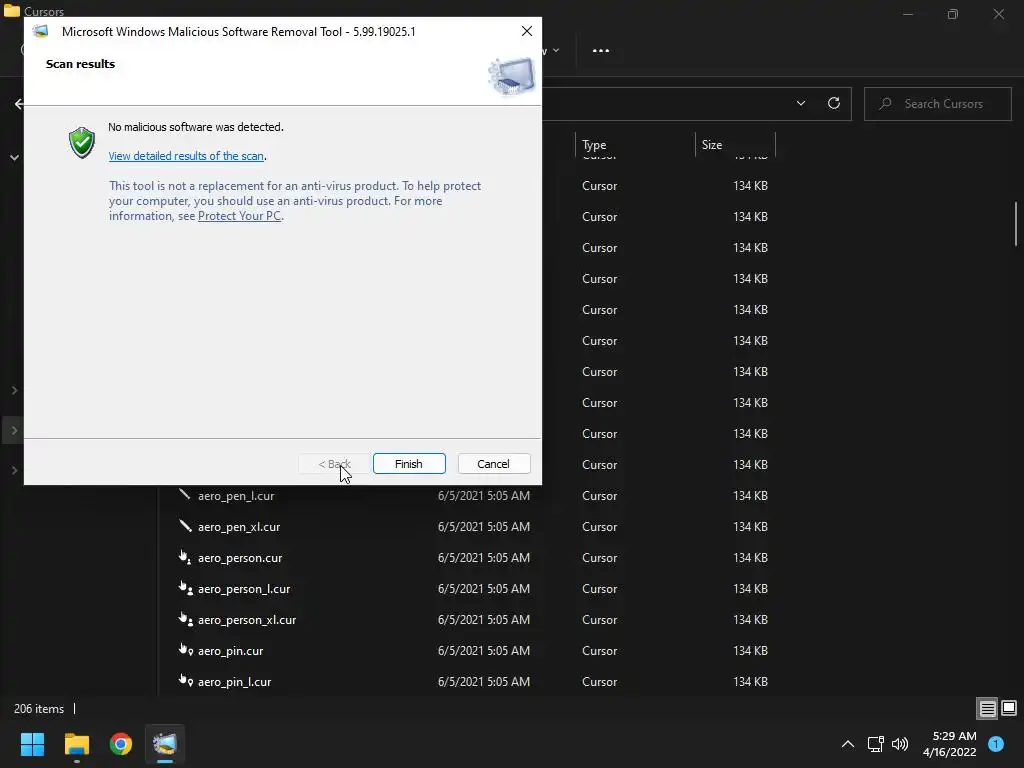
Task: Click the aero_person.cur hand icon
Action: 185,557
